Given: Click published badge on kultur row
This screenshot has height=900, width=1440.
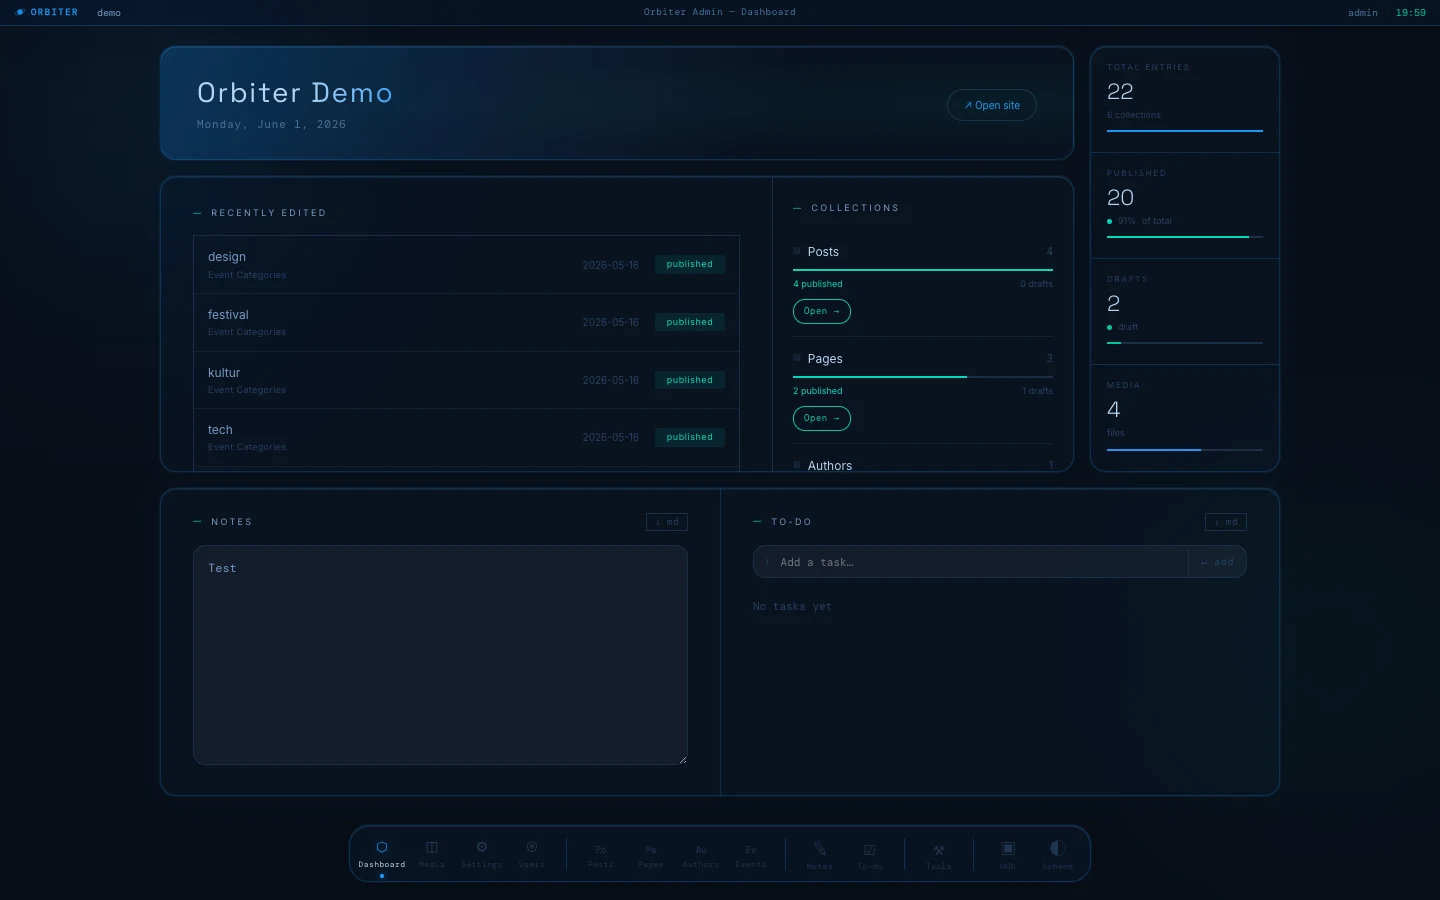Looking at the screenshot, I should (x=690, y=380).
